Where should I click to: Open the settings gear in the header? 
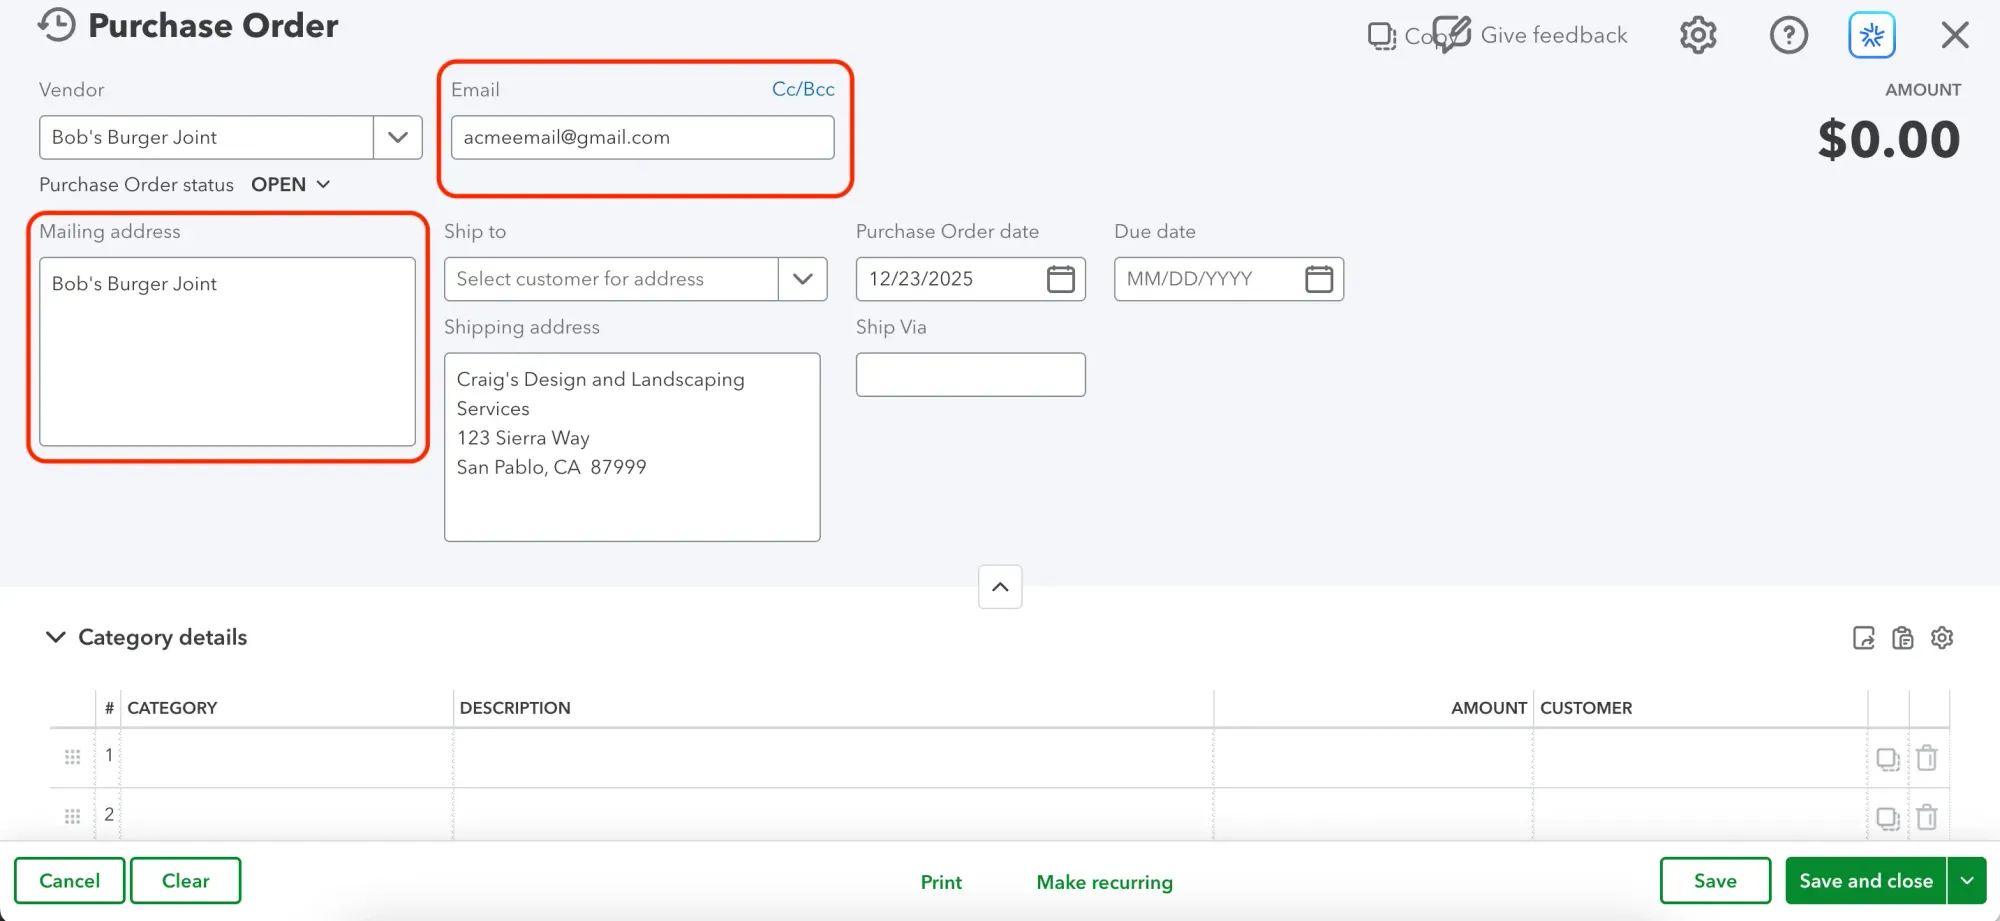1697,35
